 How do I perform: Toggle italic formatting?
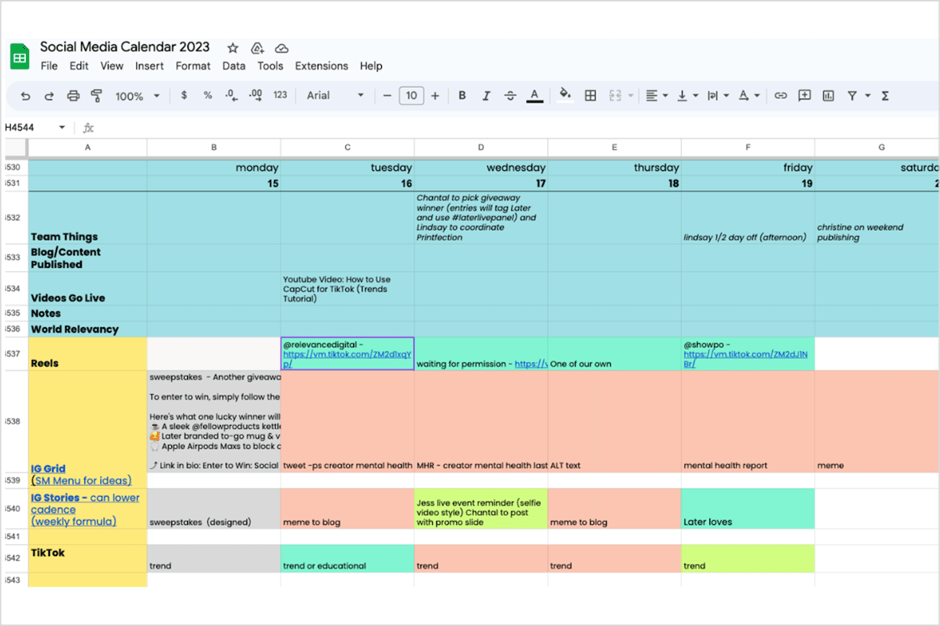point(486,95)
